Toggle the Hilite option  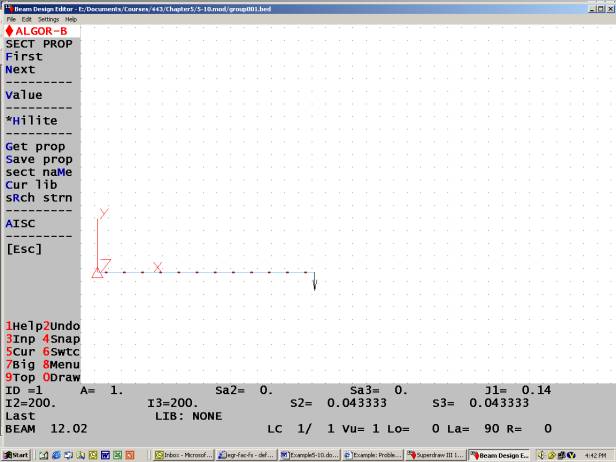point(32,121)
